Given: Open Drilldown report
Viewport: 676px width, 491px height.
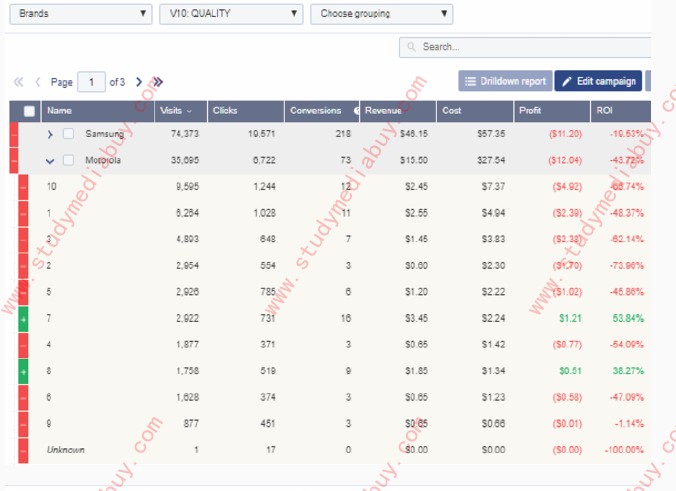Looking at the screenshot, I should tap(505, 81).
